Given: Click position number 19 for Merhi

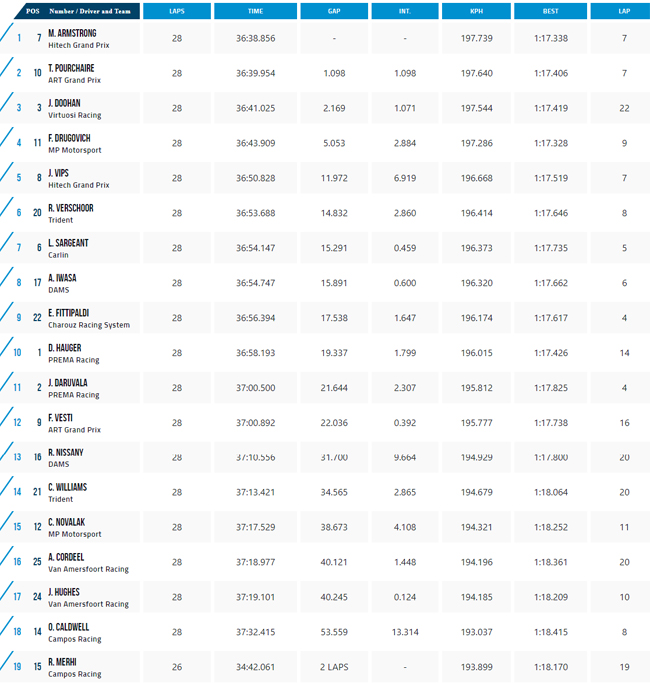Looking at the screenshot, I should [x=17, y=666].
